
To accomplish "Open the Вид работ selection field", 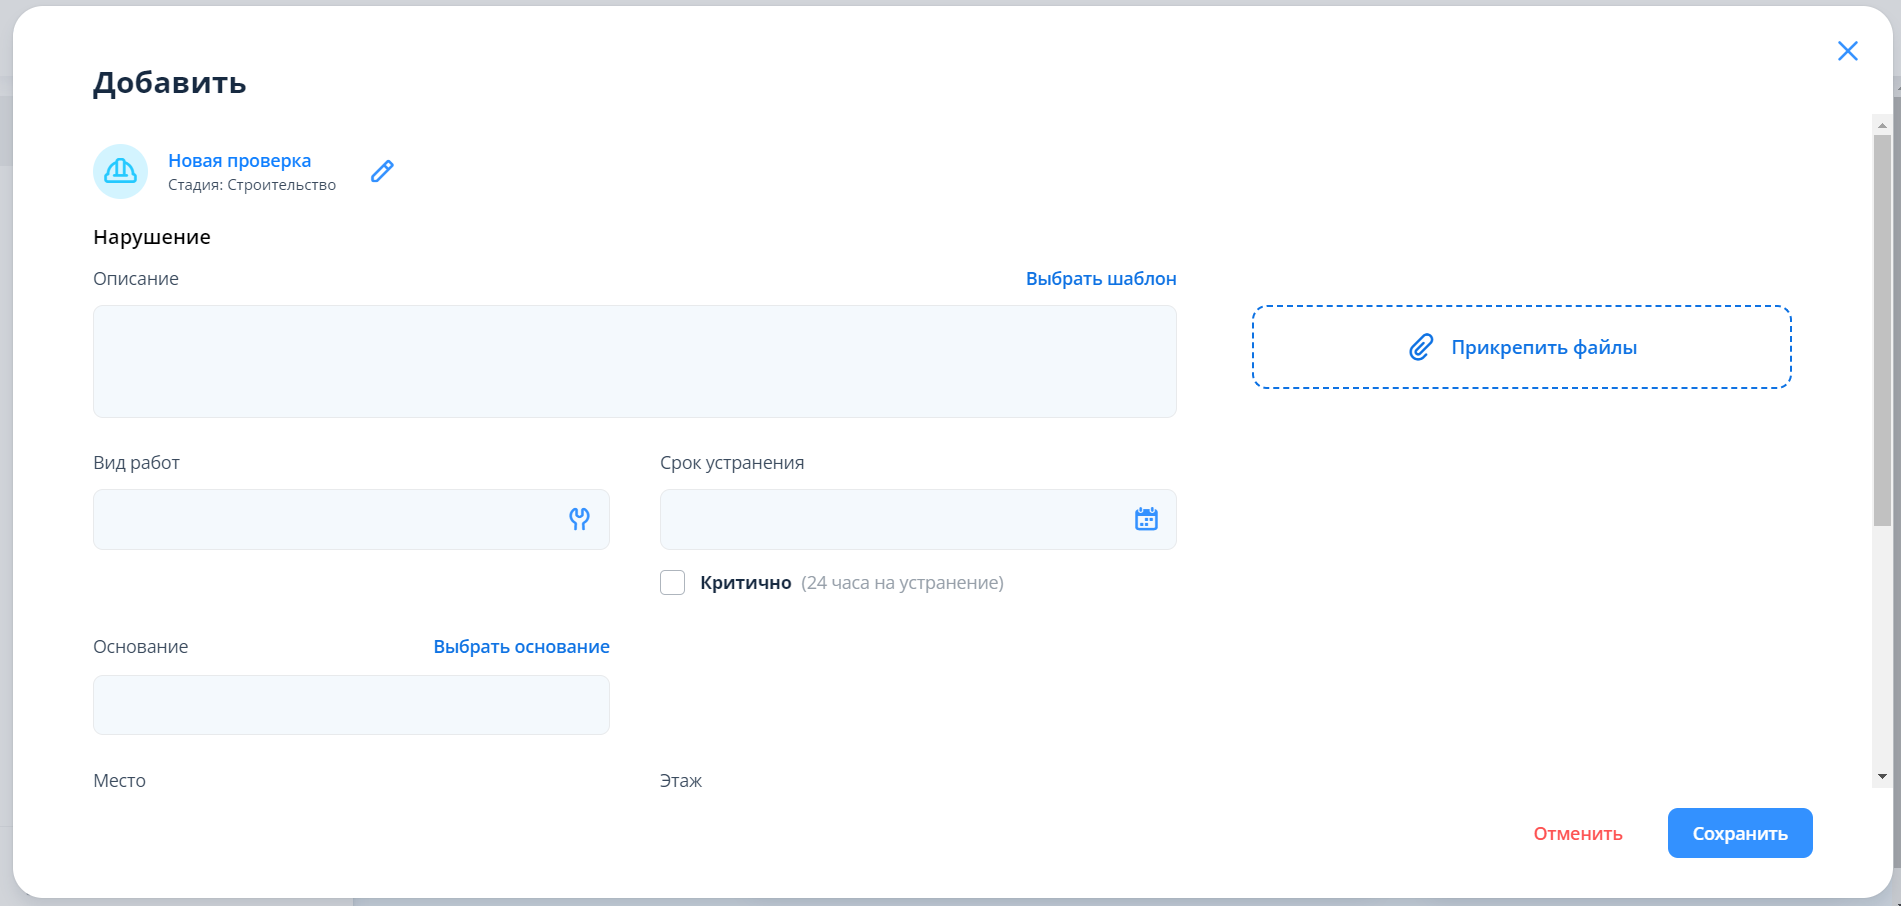I will [x=330, y=519].
